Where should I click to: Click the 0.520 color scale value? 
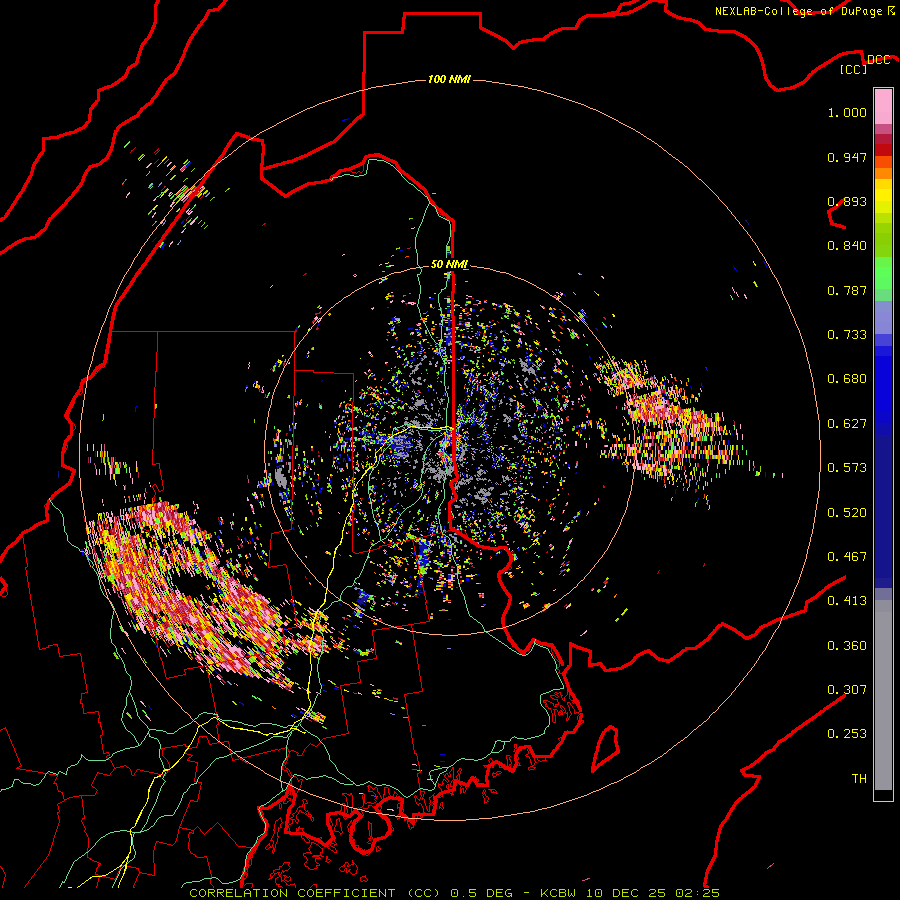pyautogui.click(x=847, y=513)
